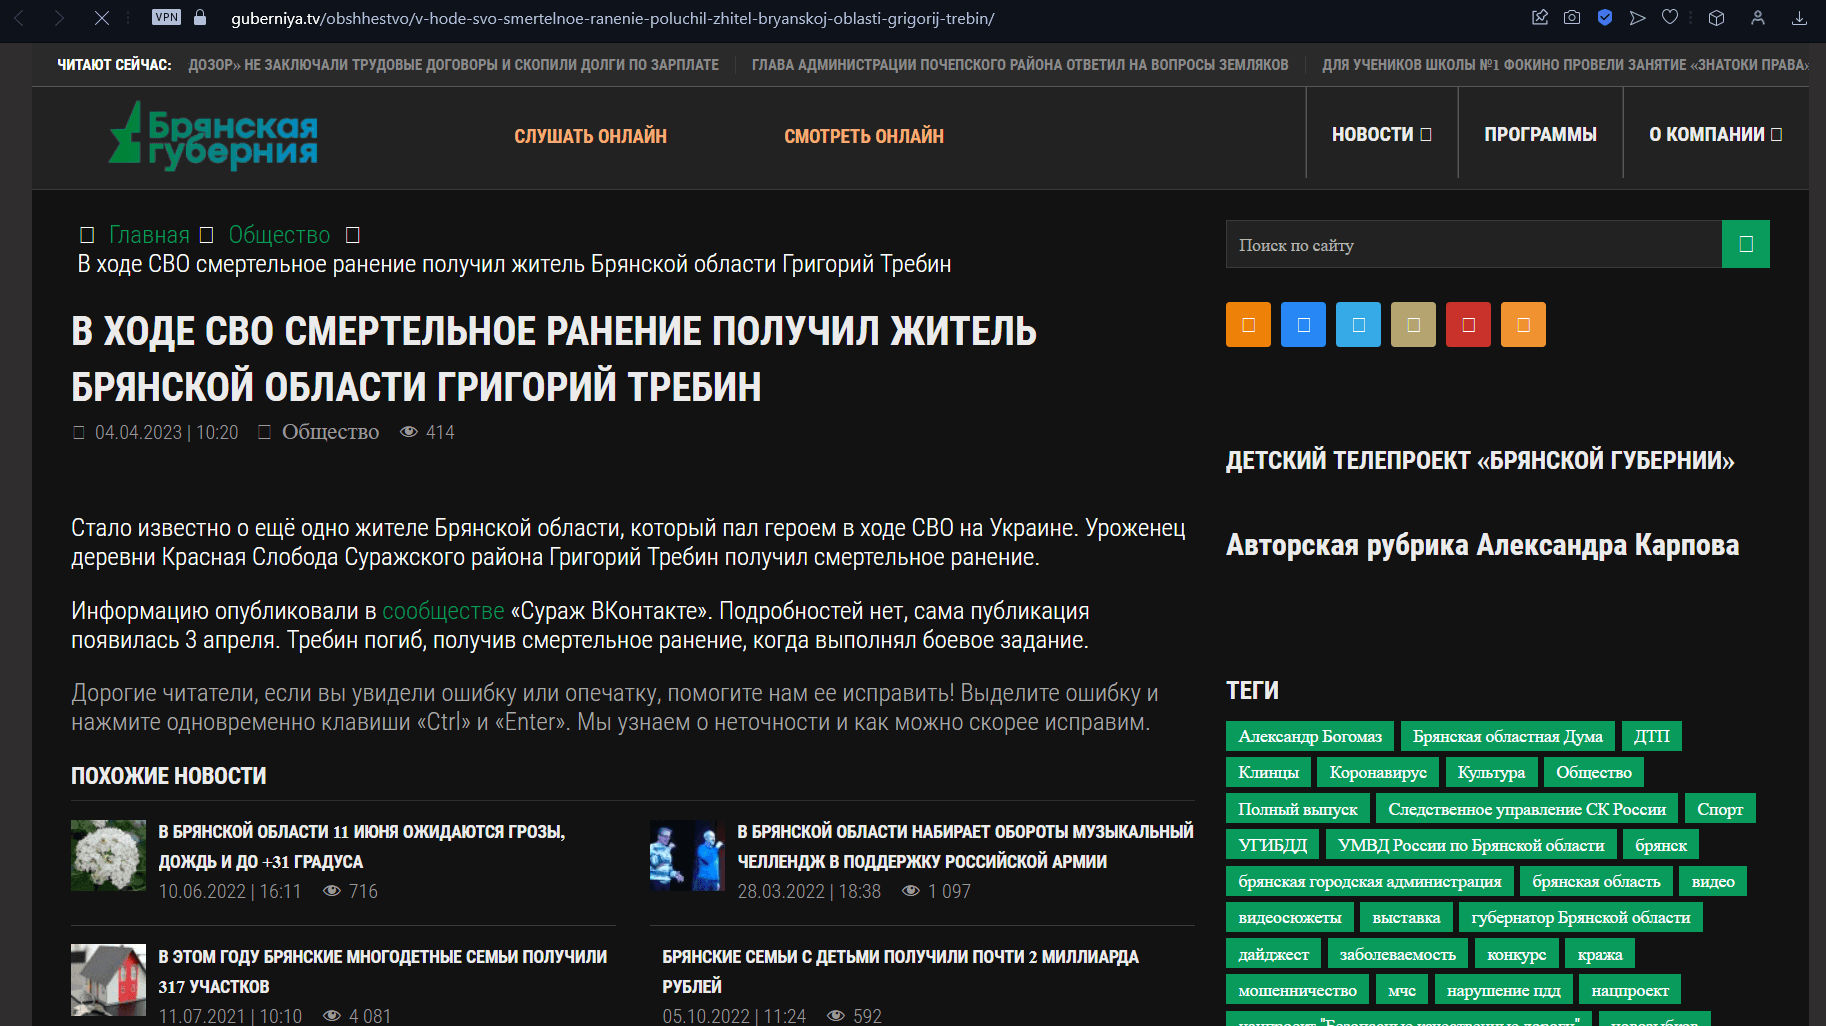1826x1026 pixels.
Task: Open the blue shield ad blocker icon
Action: coord(1605,18)
